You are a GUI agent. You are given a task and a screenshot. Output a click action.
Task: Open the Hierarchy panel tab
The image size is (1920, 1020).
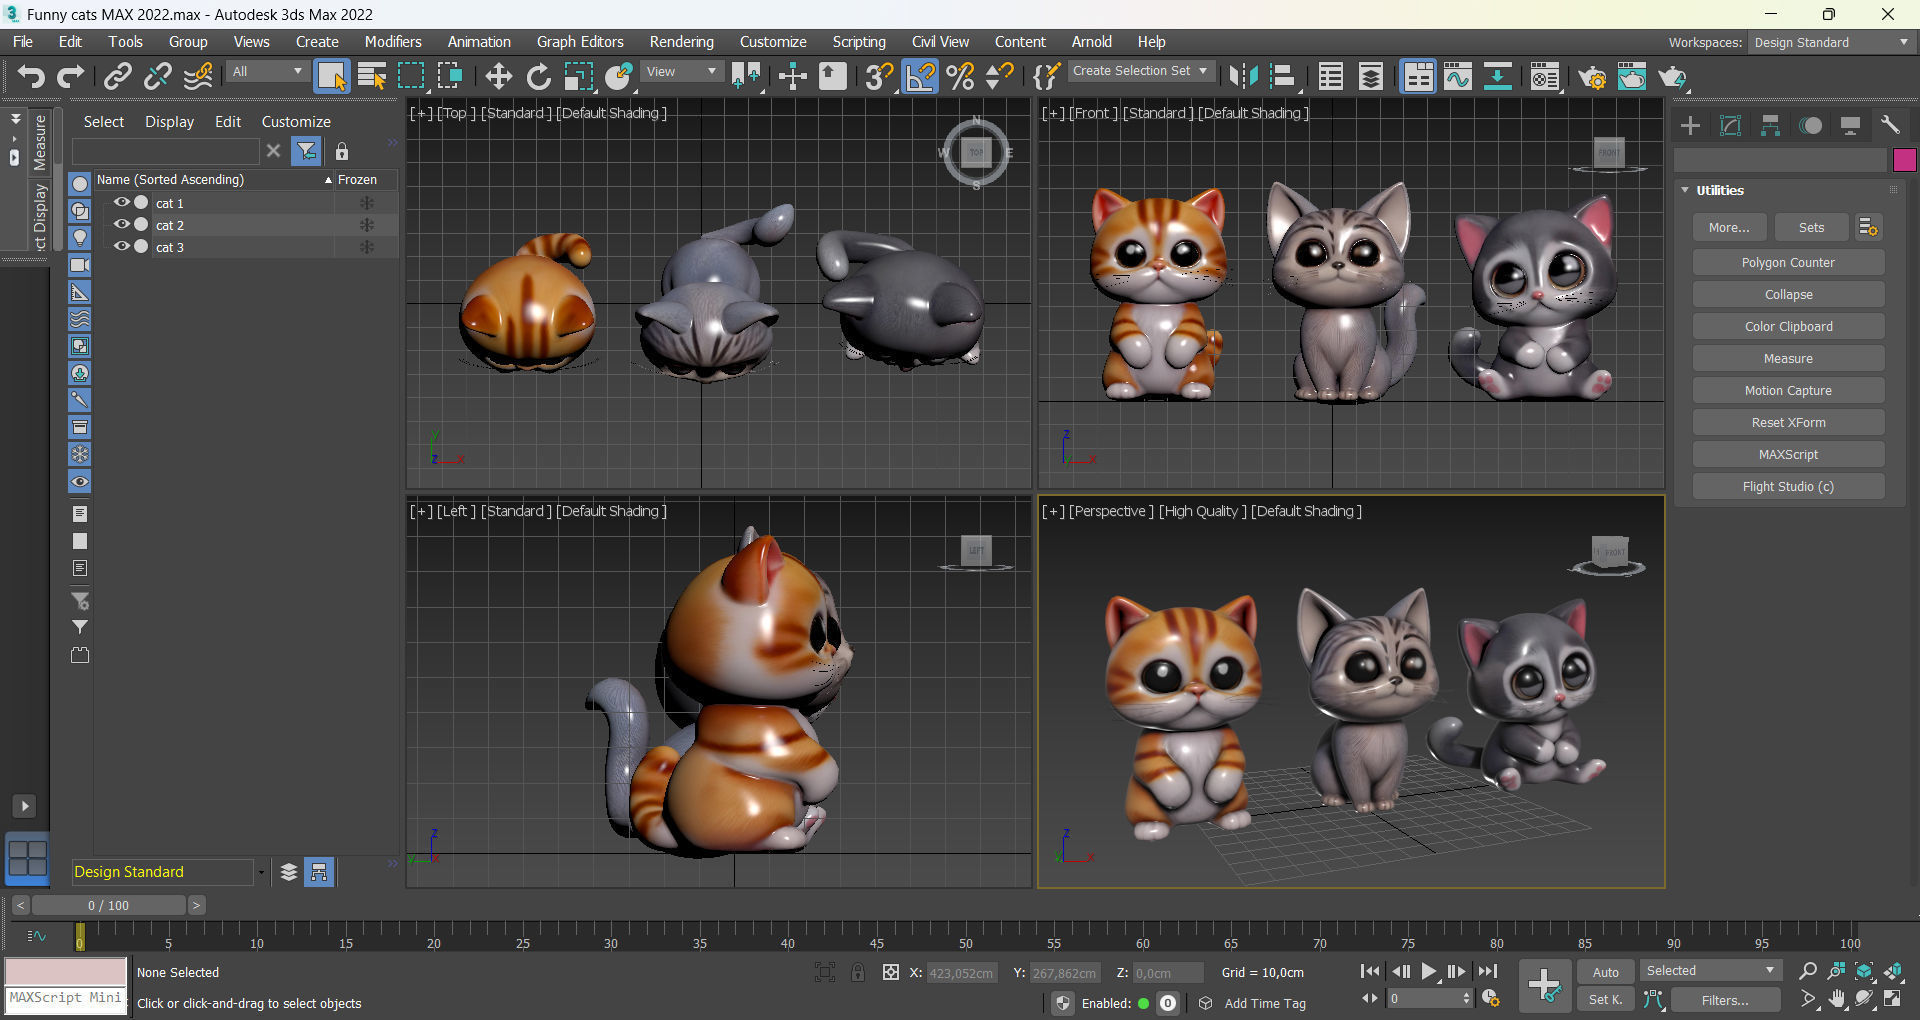tap(1770, 125)
